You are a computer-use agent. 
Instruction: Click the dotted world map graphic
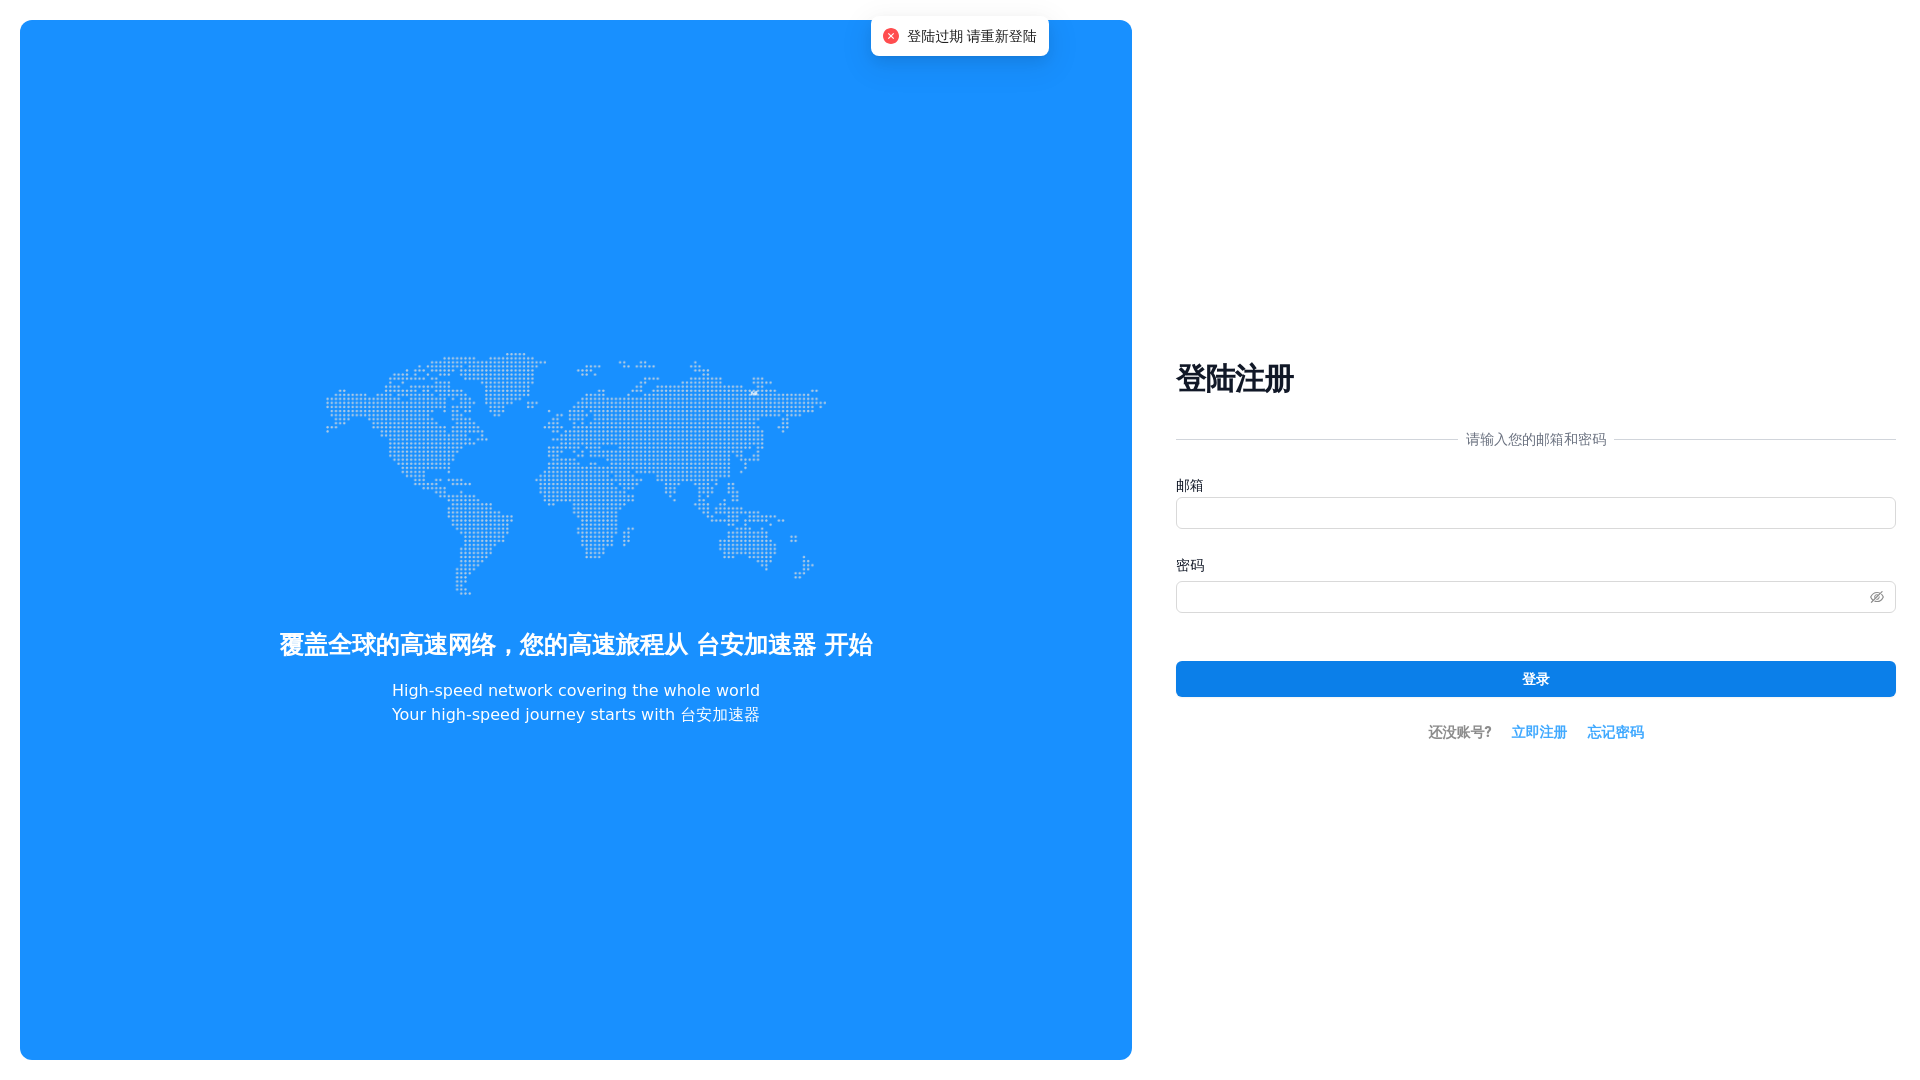pos(576,473)
